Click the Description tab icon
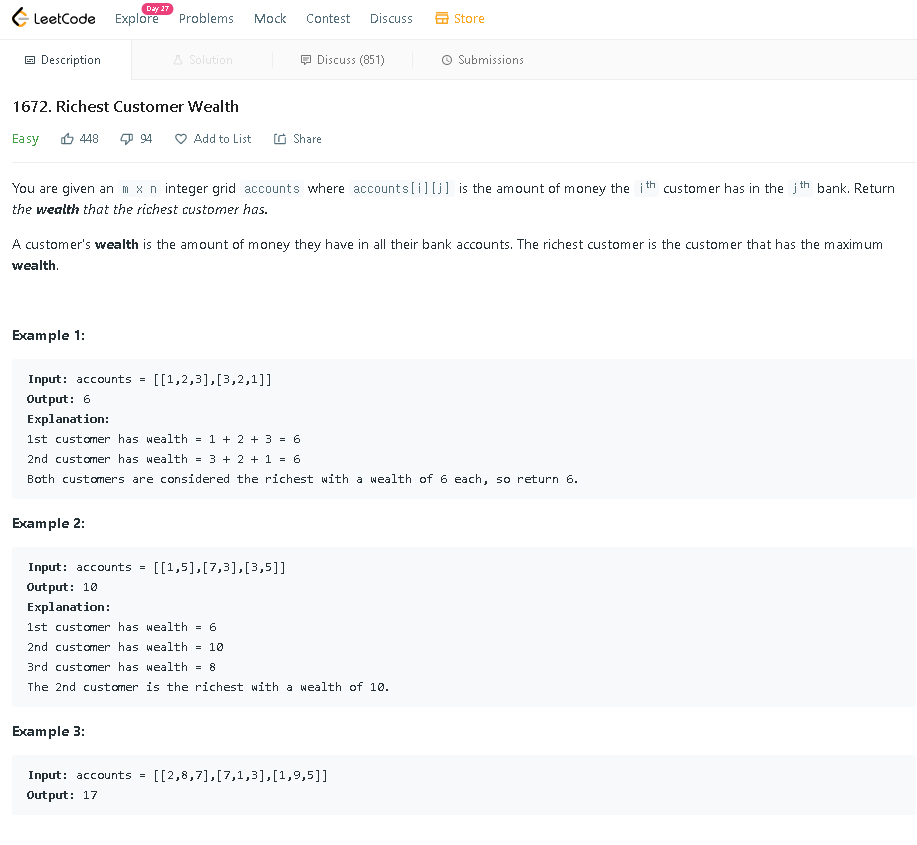 [30, 60]
